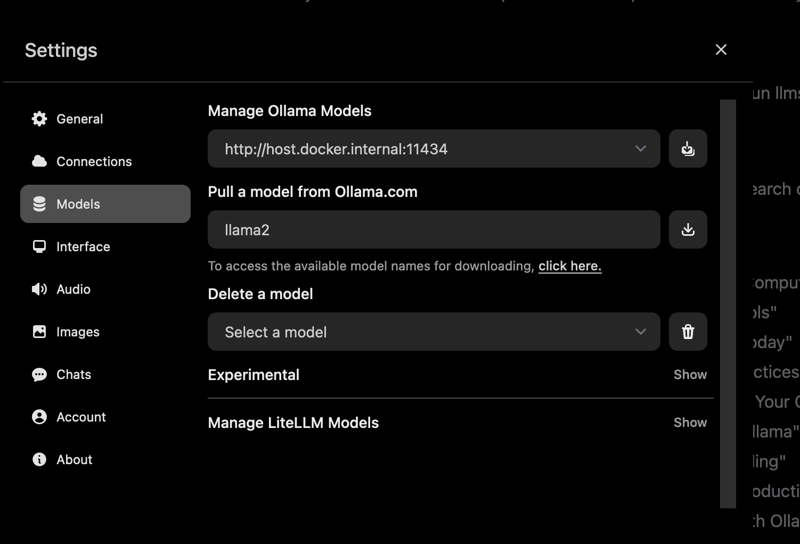Show the Experimental section

(x=690, y=375)
